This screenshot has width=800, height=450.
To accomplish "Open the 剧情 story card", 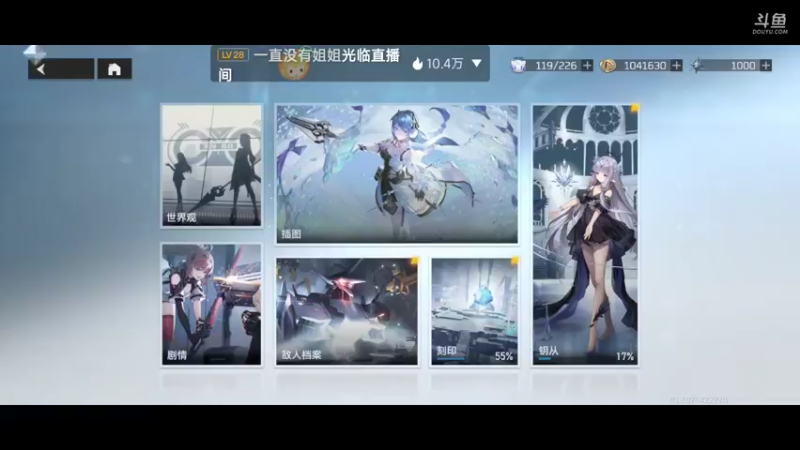I will pyautogui.click(x=212, y=304).
